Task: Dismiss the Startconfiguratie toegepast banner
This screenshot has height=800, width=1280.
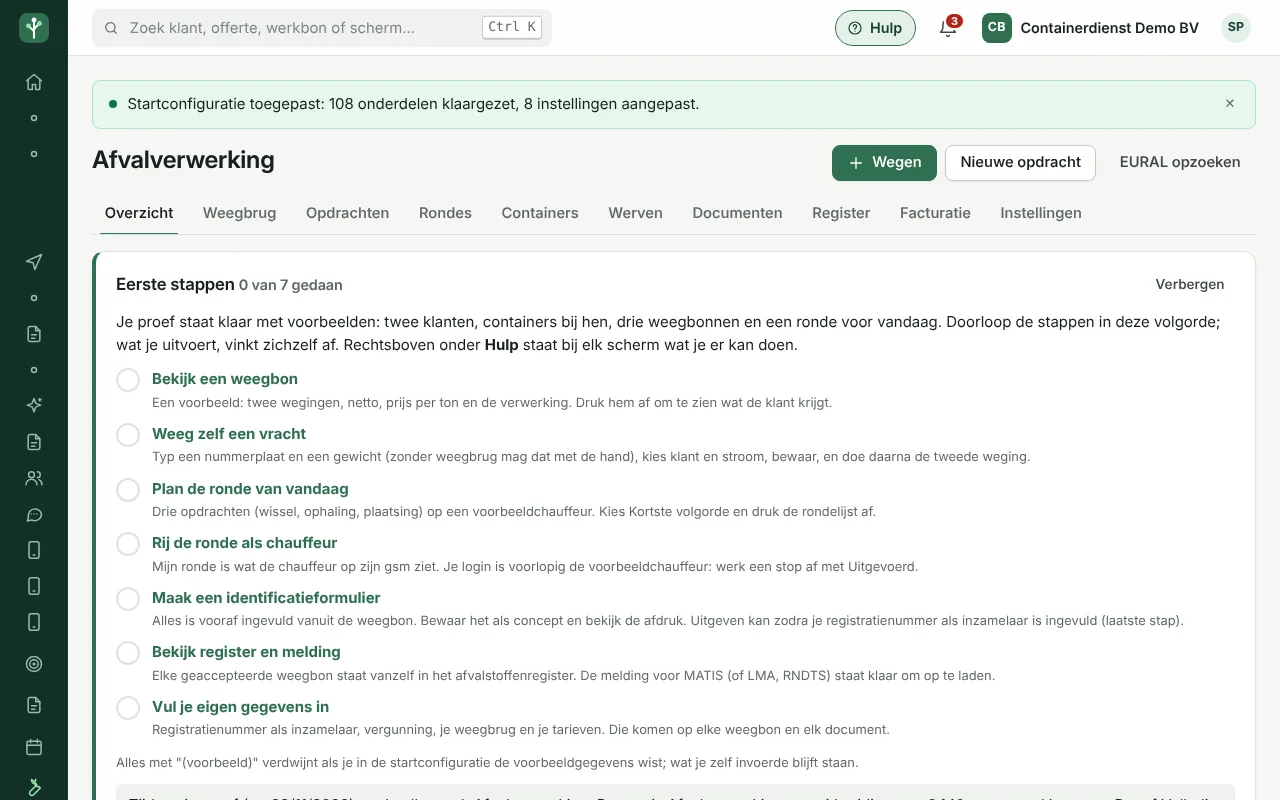Action: [x=1230, y=104]
